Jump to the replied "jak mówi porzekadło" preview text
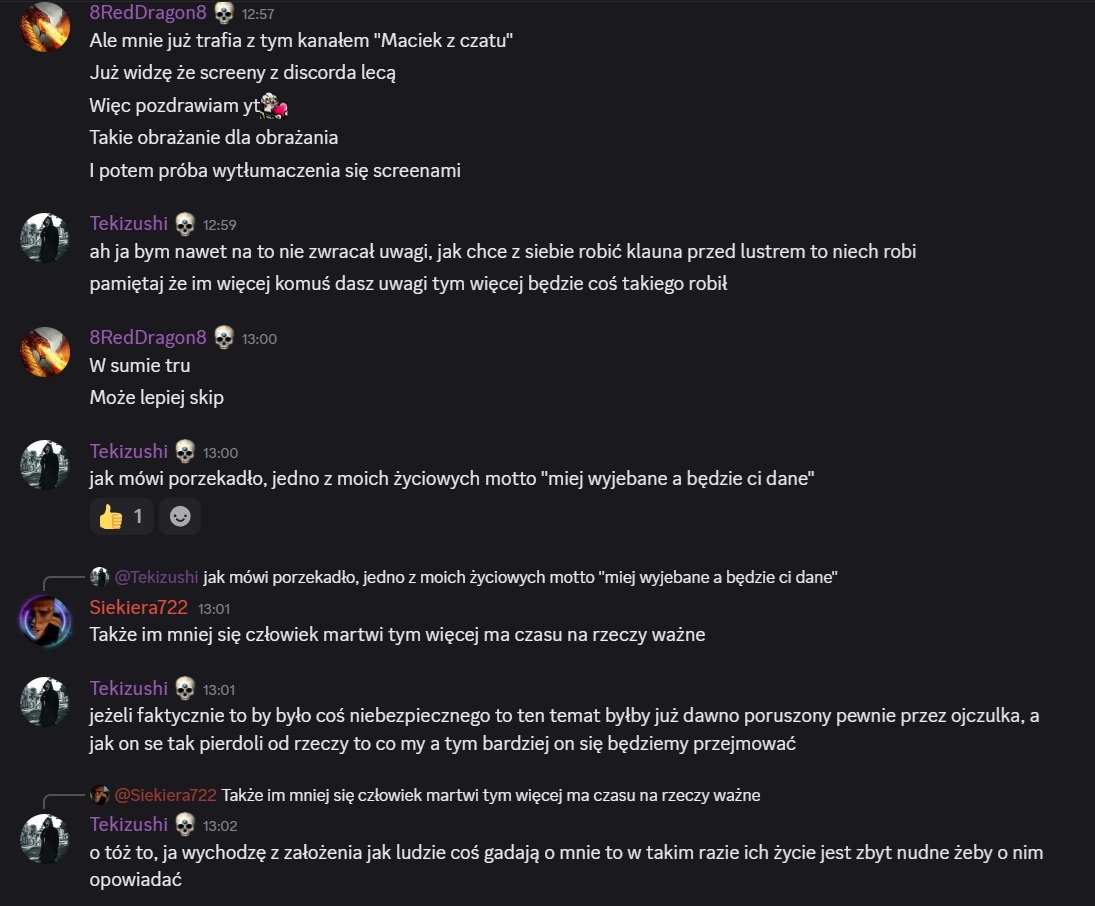The height and width of the screenshot is (906, 1095). click(520, 577)
